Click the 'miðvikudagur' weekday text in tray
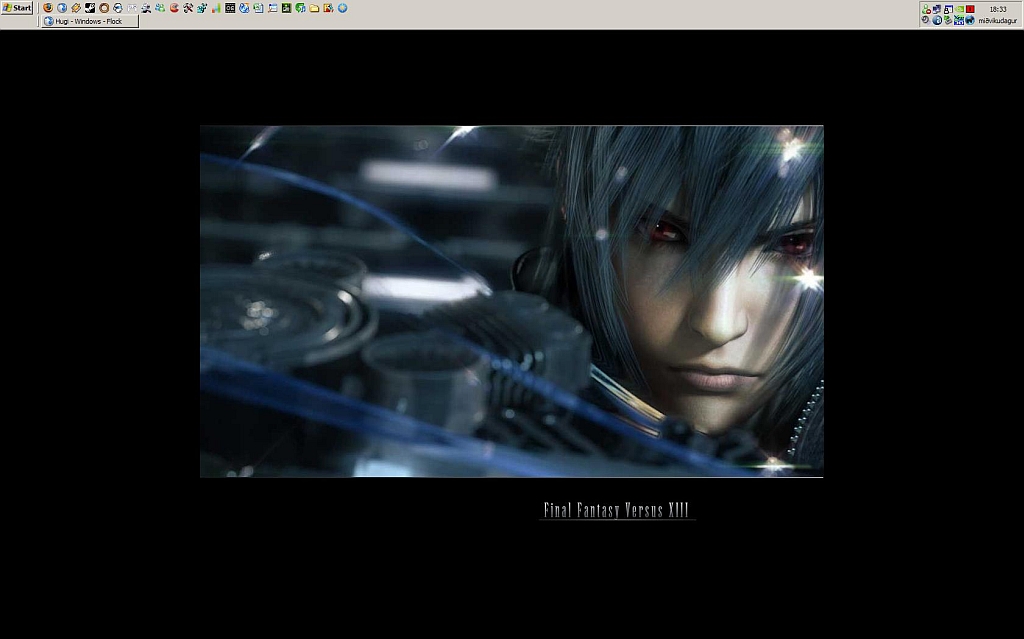Image resolution: width=1024 pixels, height=639 pixels. click(x=997, y=21)
